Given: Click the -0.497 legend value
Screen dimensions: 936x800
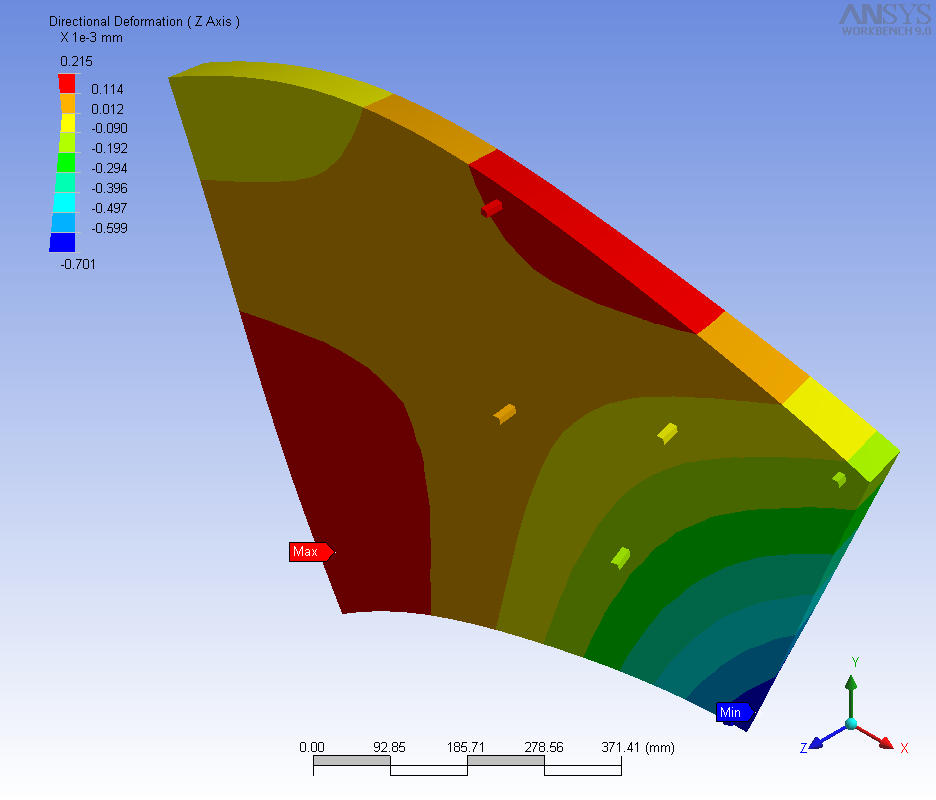Looking at the screenshot, I should pos(109,208).
